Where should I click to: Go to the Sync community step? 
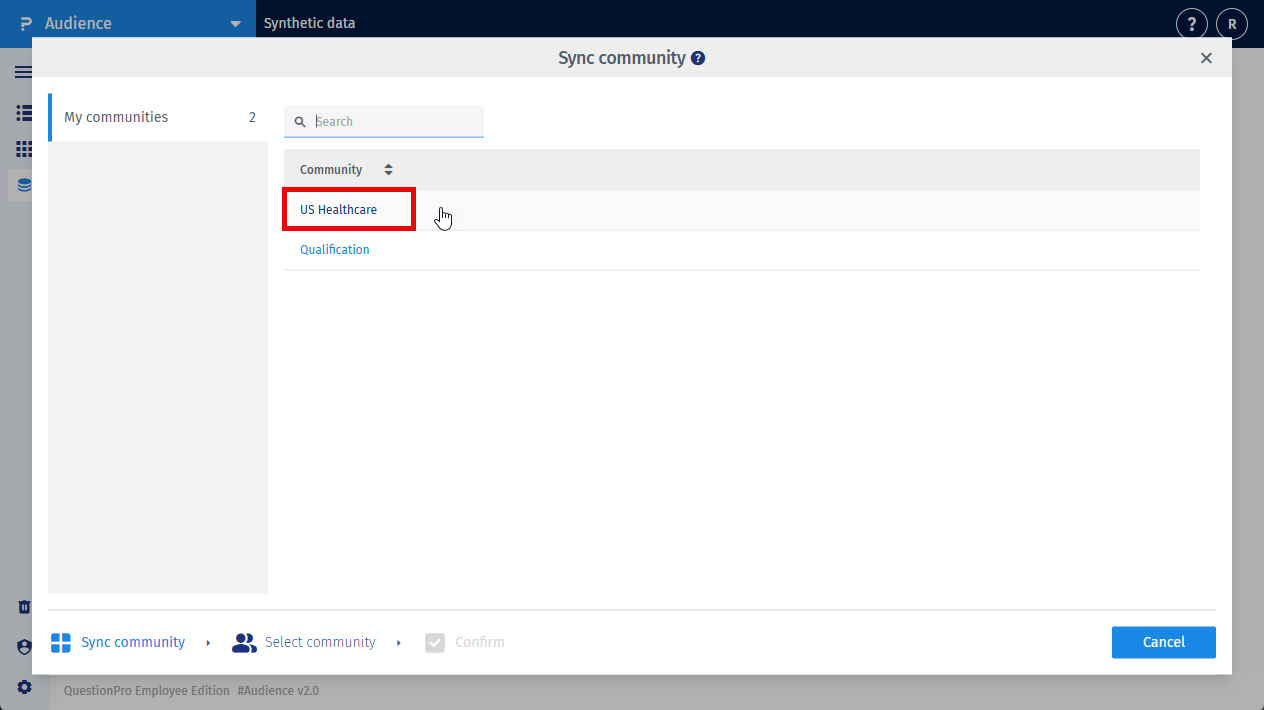[x=133, y=642]
